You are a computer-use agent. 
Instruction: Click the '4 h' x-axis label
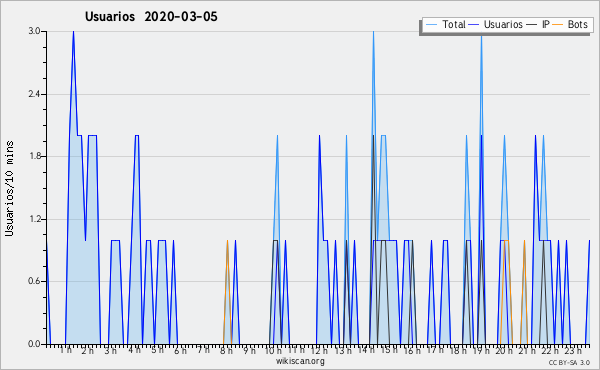pyautogui.click(x=134, y=350)
